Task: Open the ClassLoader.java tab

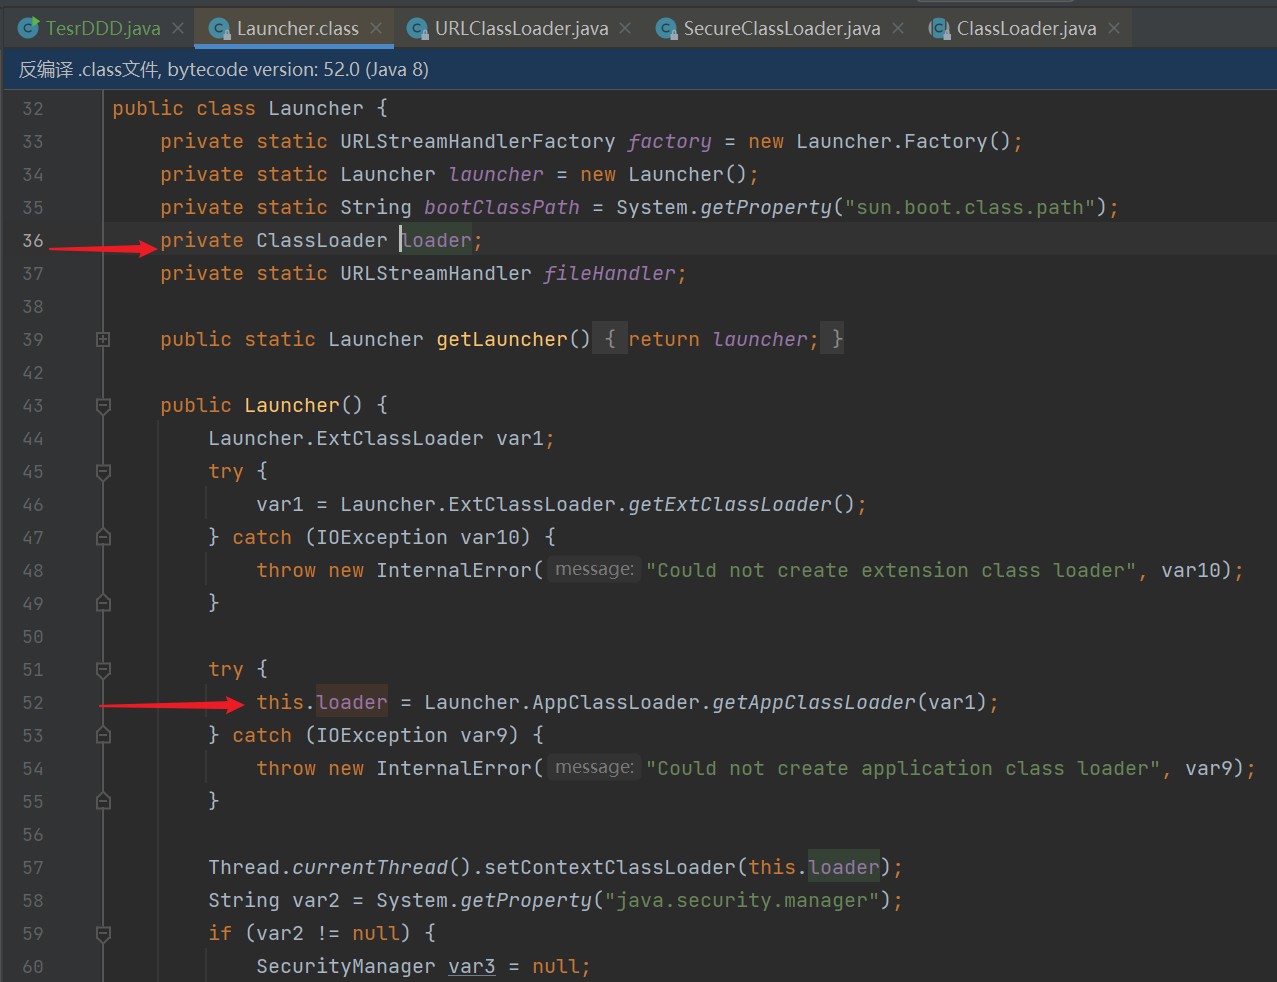Action: [x=1026, y=28]
